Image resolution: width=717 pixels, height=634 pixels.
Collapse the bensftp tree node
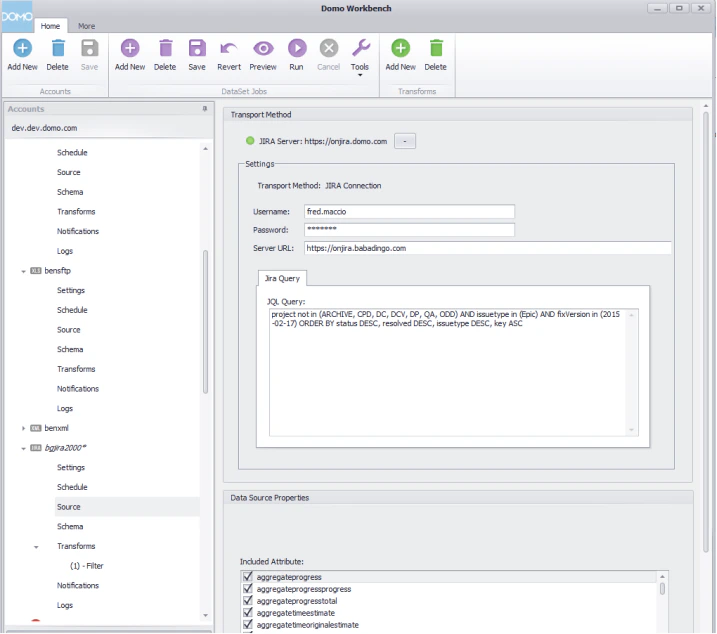(x=23, y=271)
